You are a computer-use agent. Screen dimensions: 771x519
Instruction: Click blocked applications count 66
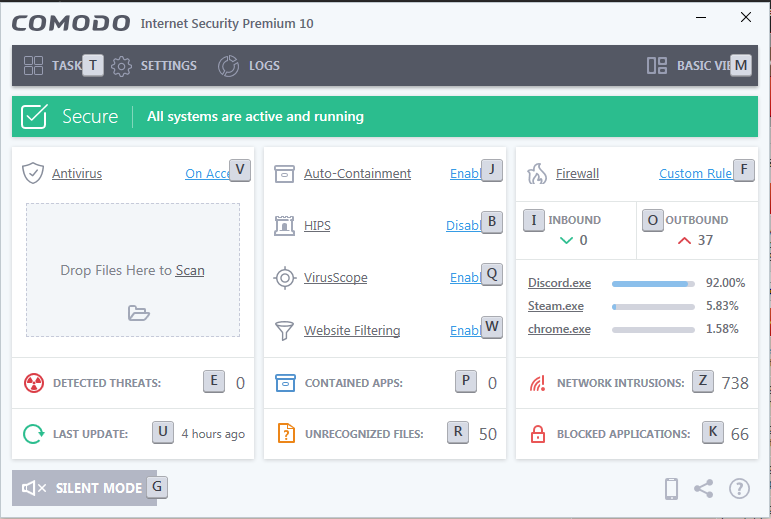[740, 434]
